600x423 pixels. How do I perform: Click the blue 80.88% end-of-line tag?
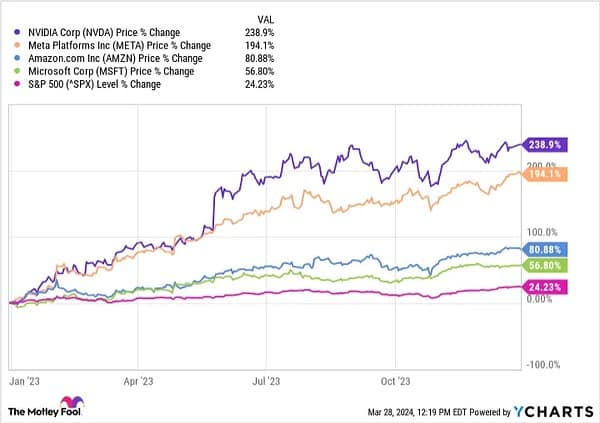546,248
